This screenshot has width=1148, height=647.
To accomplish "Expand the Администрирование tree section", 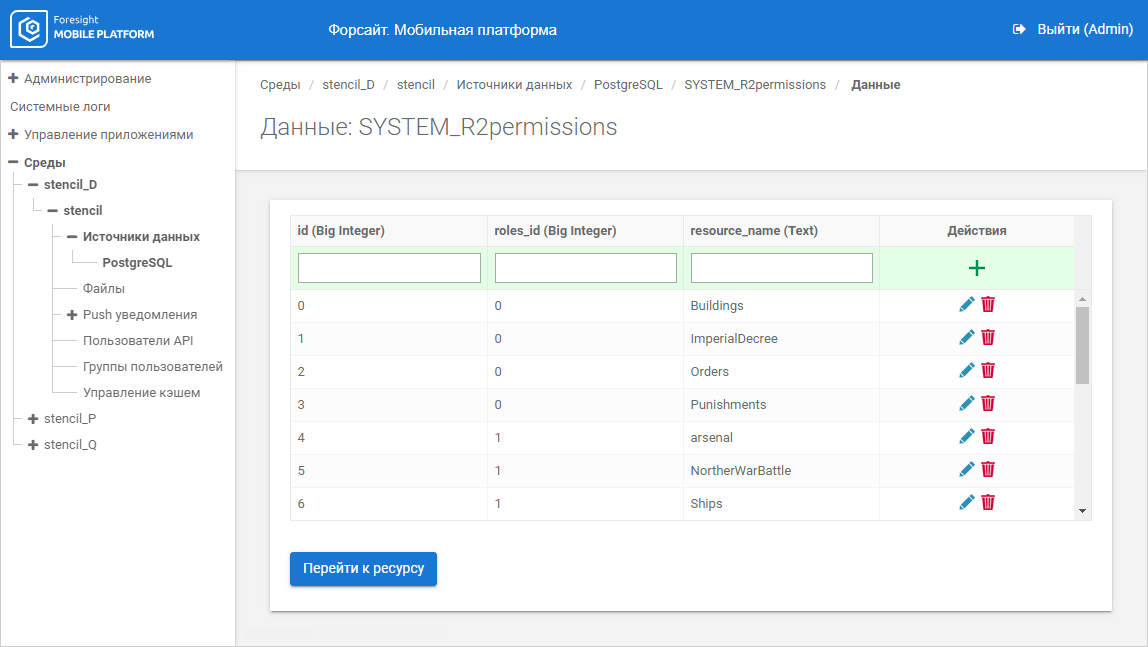I will point(14,78).
